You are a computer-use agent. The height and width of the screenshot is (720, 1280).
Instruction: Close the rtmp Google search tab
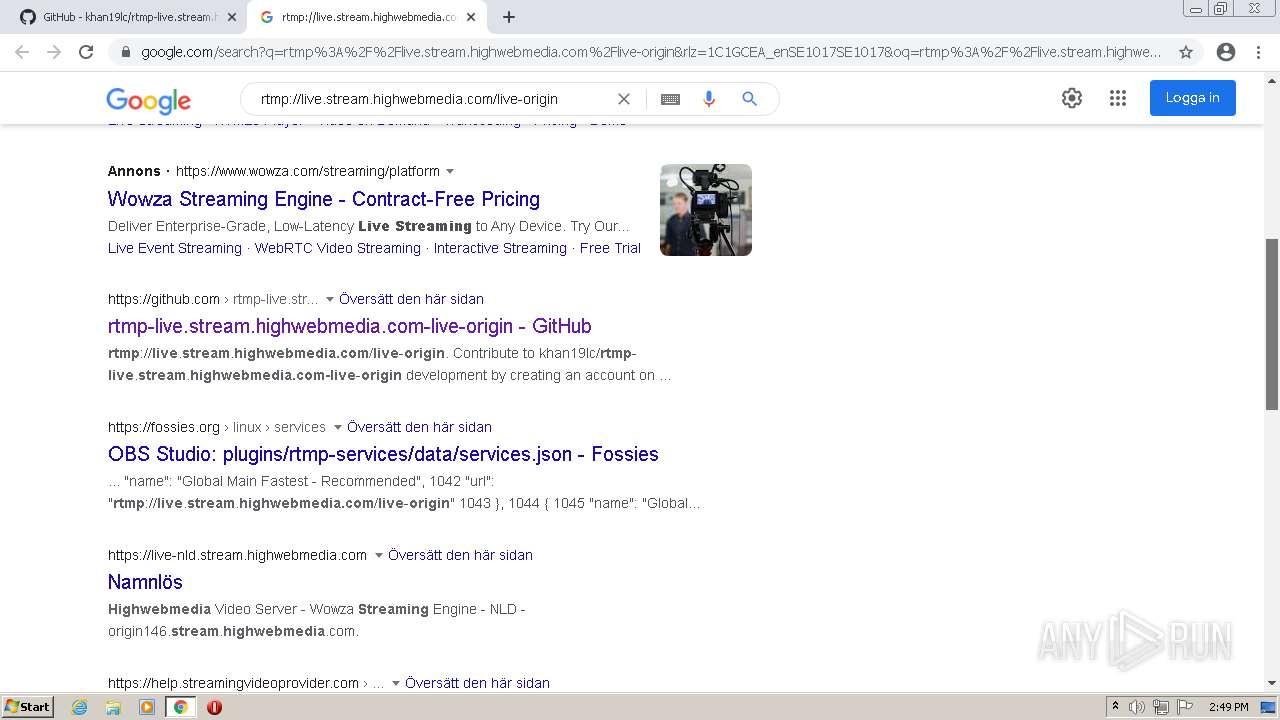click(471, 17)
